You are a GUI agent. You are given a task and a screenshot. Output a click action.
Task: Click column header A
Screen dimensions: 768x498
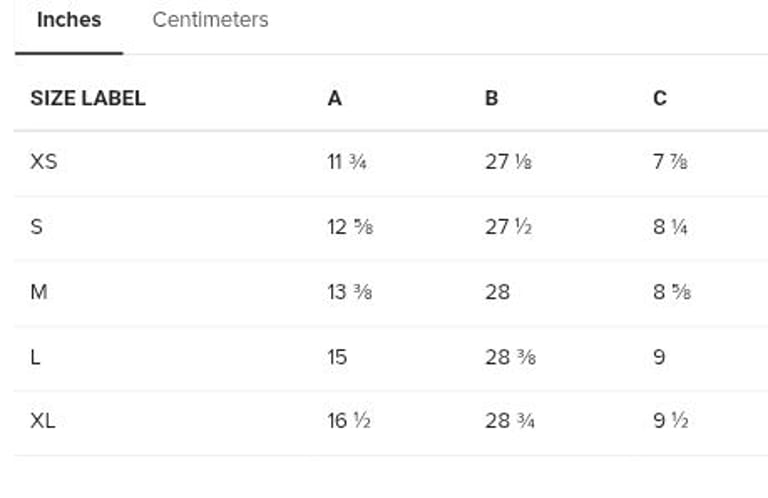pos(334,98)
